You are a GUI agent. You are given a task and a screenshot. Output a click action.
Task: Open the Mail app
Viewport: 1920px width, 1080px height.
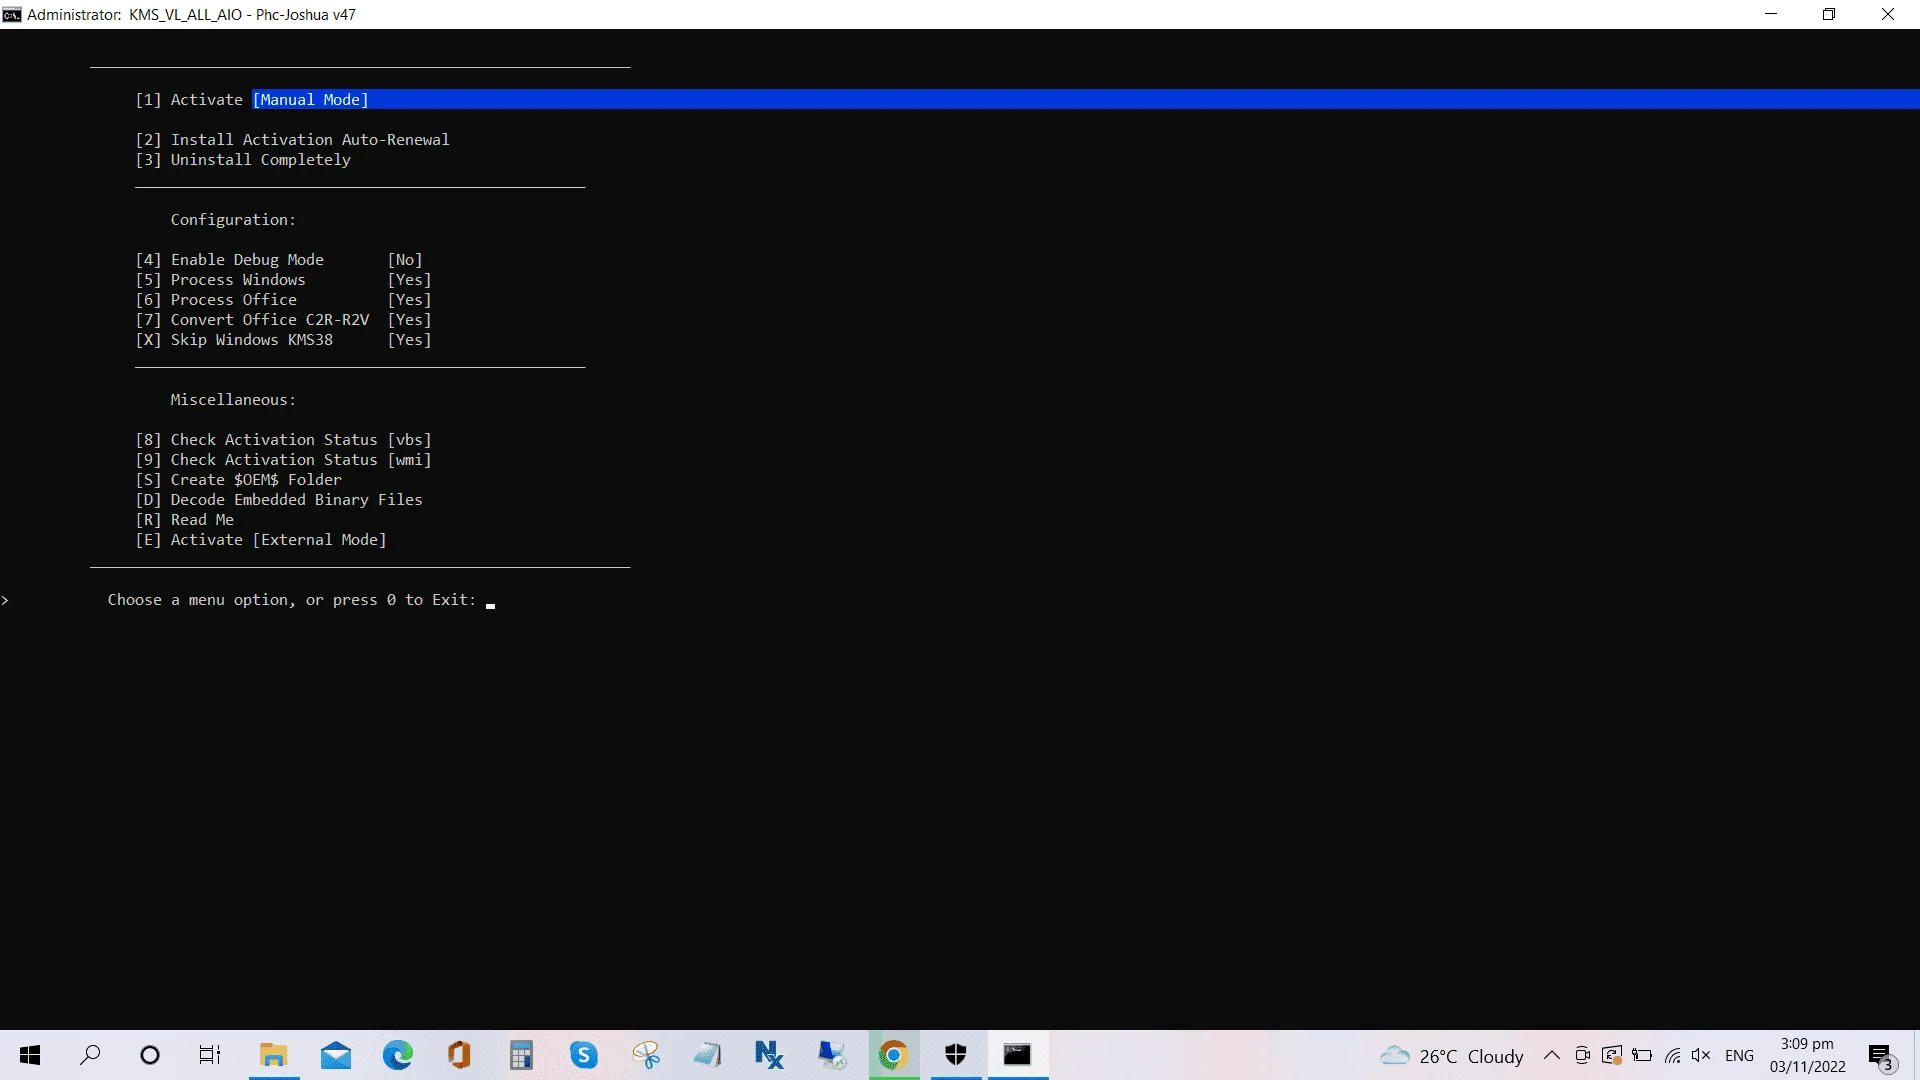click(336, 1055)
